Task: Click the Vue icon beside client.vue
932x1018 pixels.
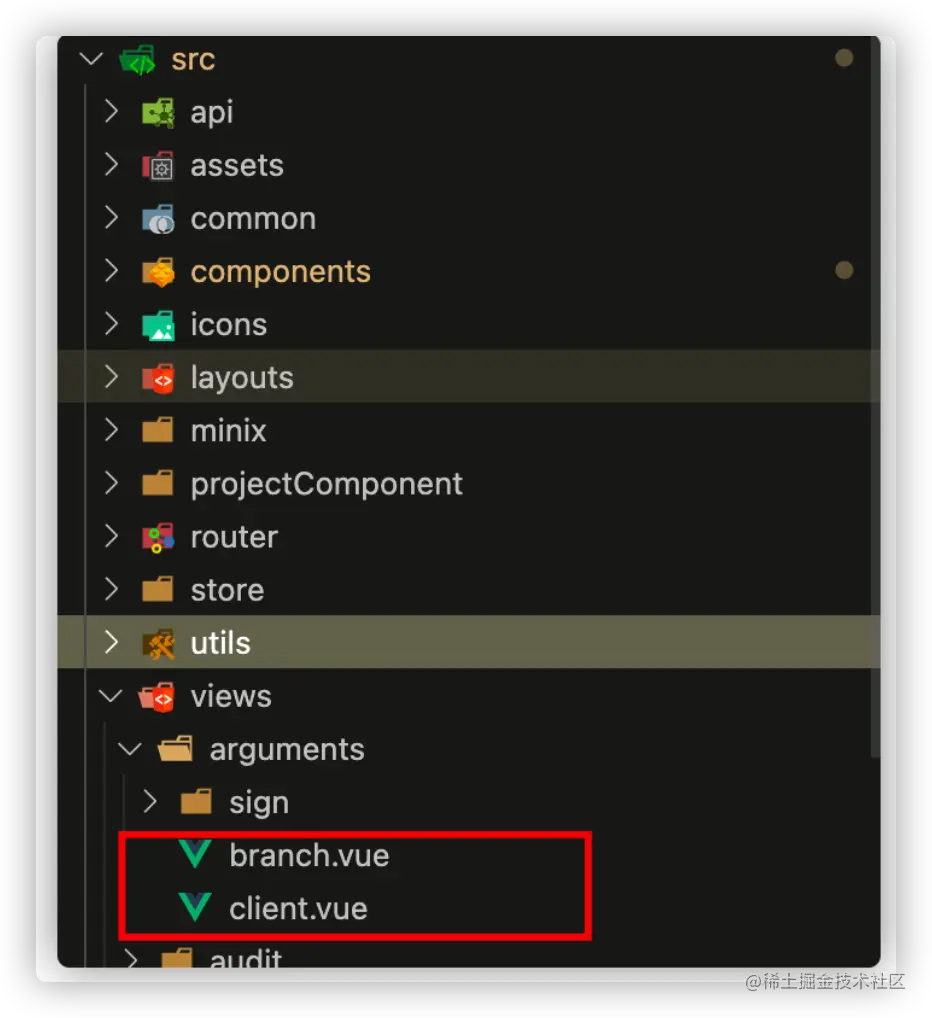Action: coord(194,908)
